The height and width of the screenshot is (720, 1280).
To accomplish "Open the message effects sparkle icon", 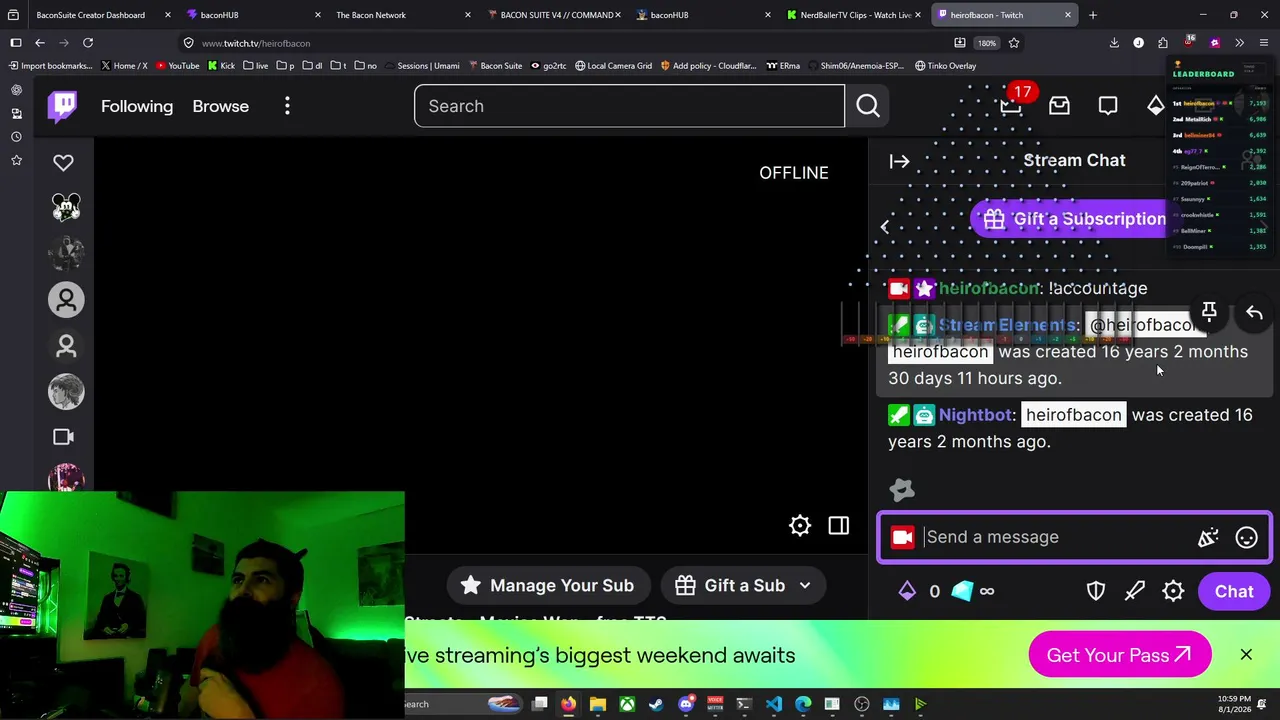I will (x=1208, y=537).
